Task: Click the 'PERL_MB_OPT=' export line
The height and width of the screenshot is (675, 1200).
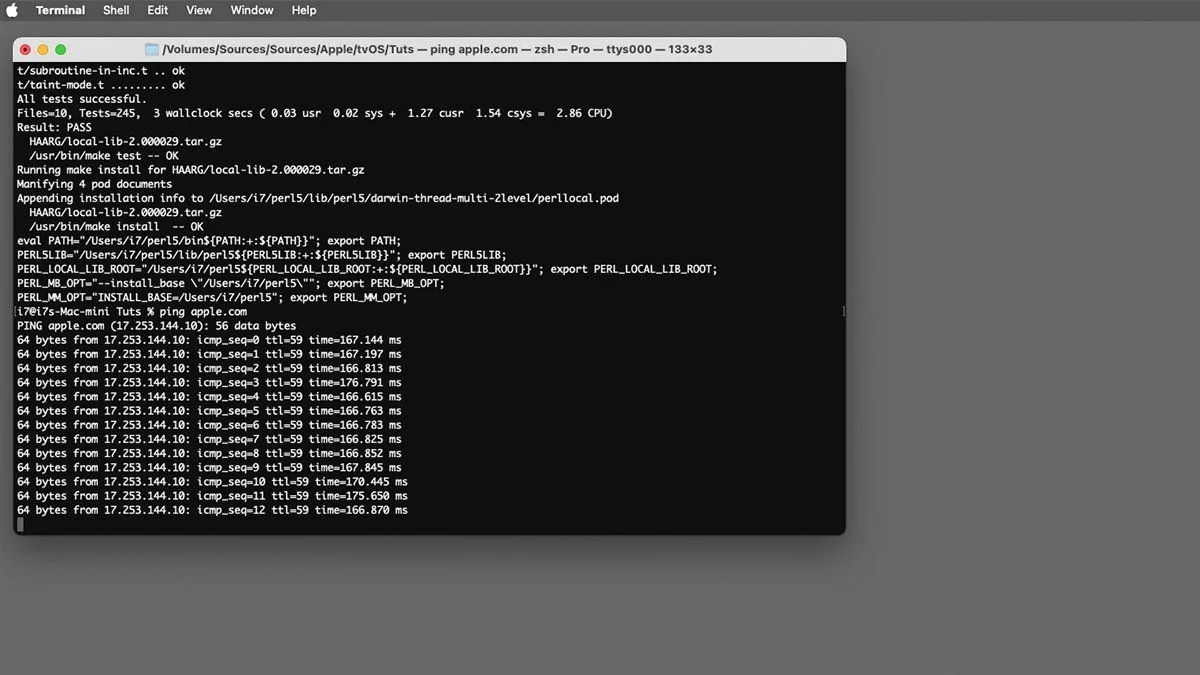Action: coord(231,283)
